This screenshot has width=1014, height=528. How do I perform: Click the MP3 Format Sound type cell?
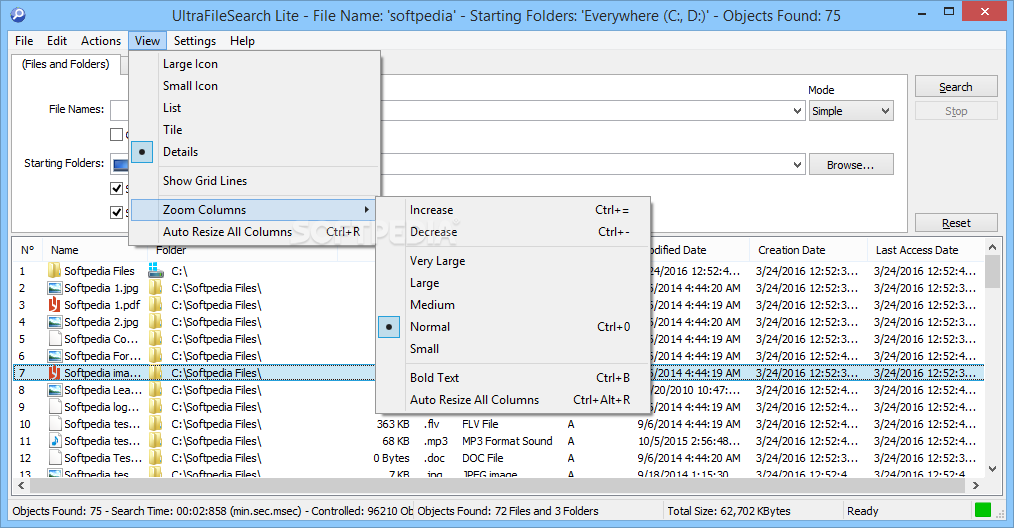point(507,441)
